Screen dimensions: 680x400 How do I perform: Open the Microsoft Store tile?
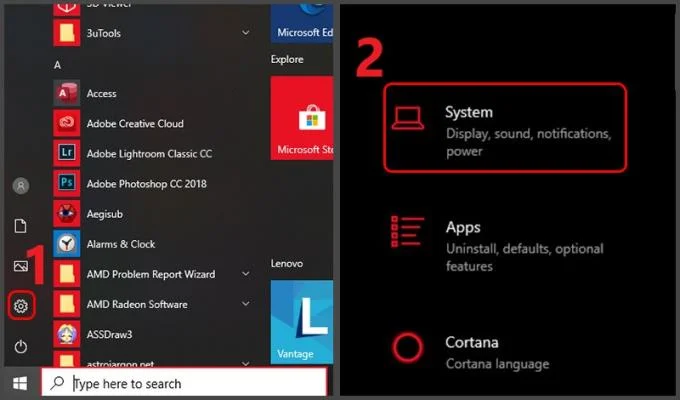click(x=302, y=118)
